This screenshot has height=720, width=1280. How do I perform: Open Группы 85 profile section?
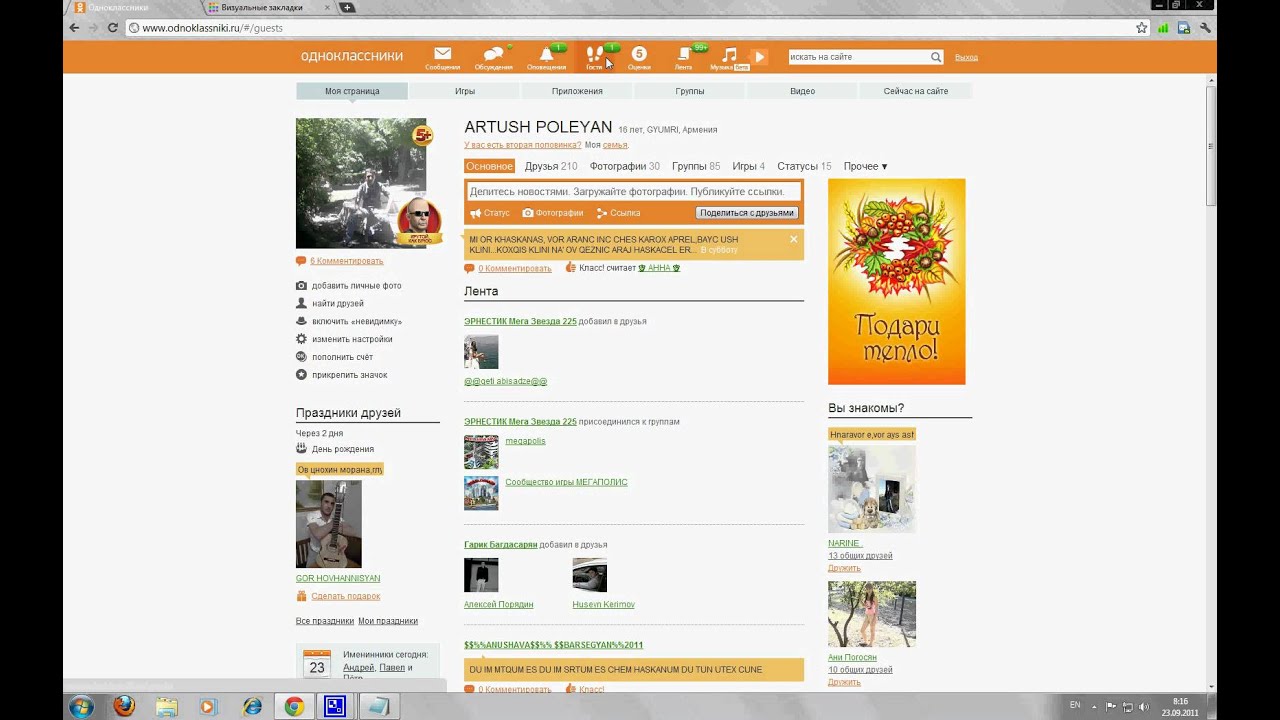click(696, 166)
